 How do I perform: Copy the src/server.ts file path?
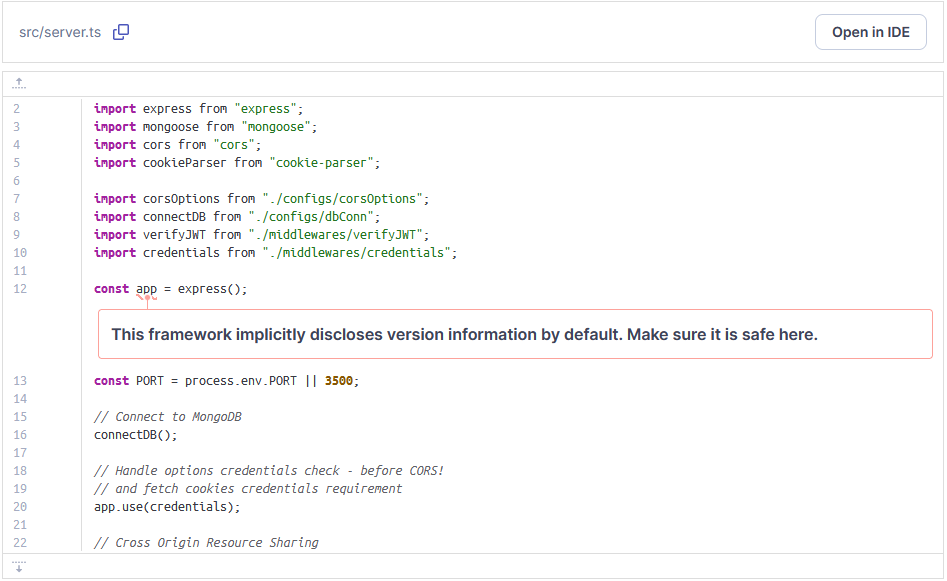pos(121,32)
